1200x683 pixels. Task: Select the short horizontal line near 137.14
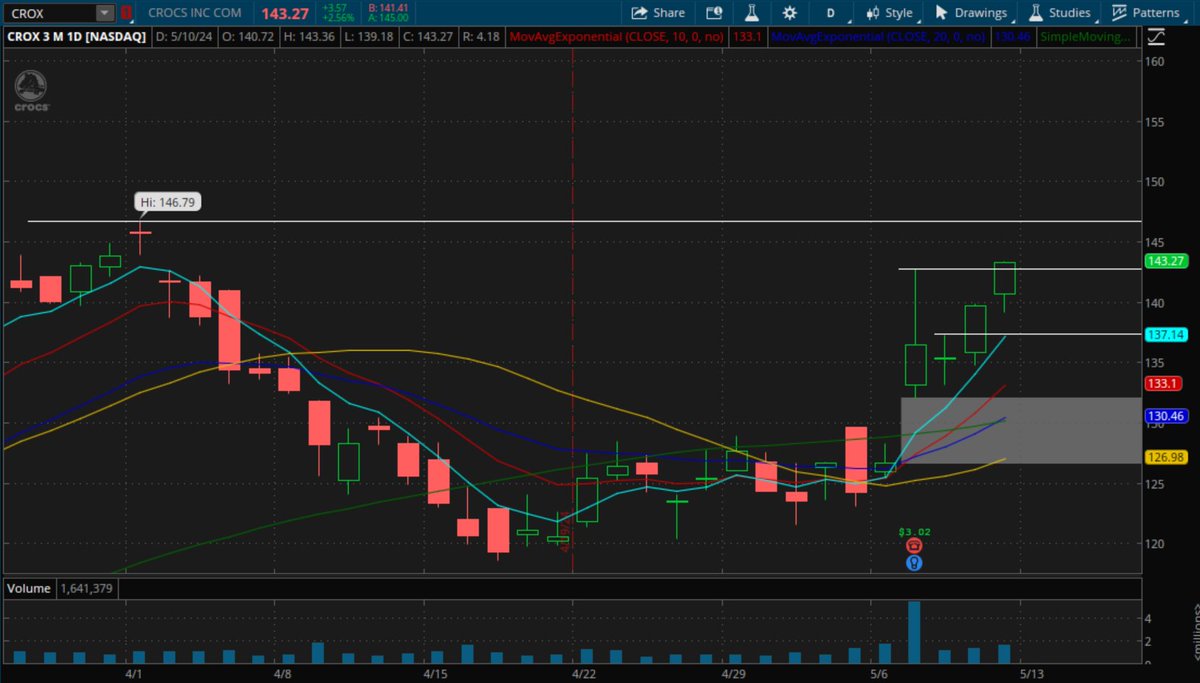(1037, 334)
